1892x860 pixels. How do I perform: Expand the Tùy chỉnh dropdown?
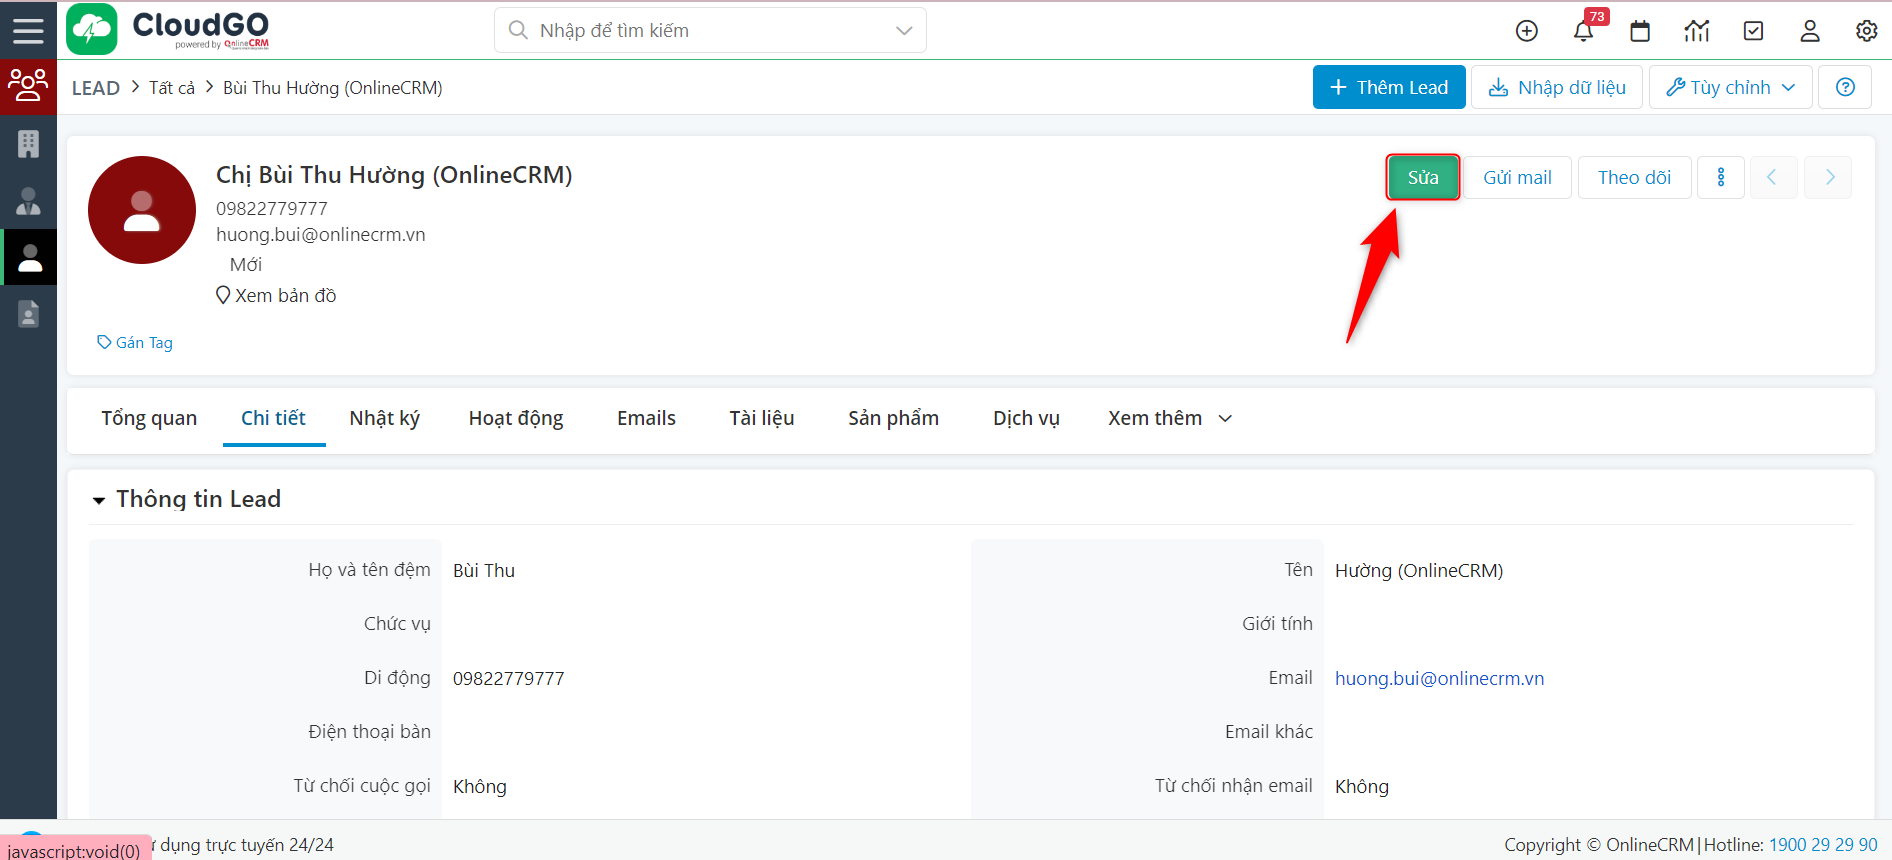[x=1730, y=87]
